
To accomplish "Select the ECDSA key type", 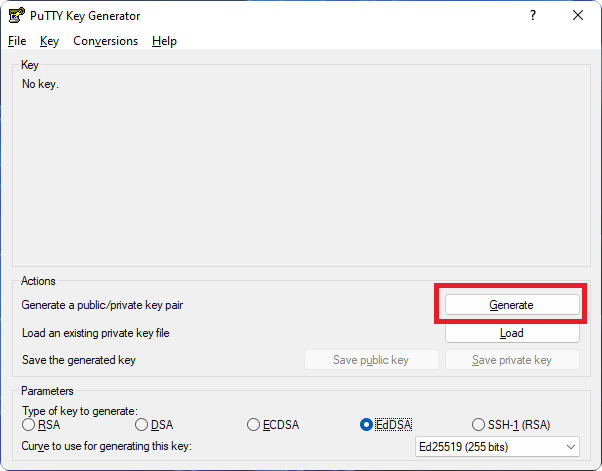I will click(273, 425).
